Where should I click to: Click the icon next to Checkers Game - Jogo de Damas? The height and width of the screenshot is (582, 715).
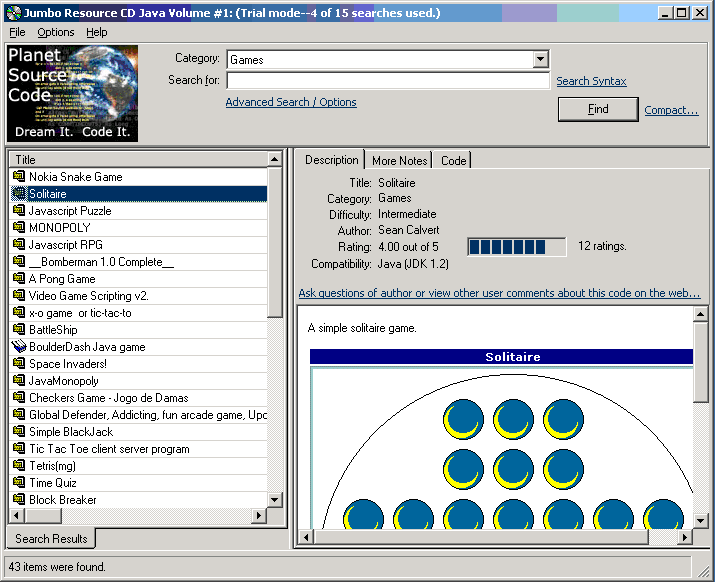tap(19, 397)
